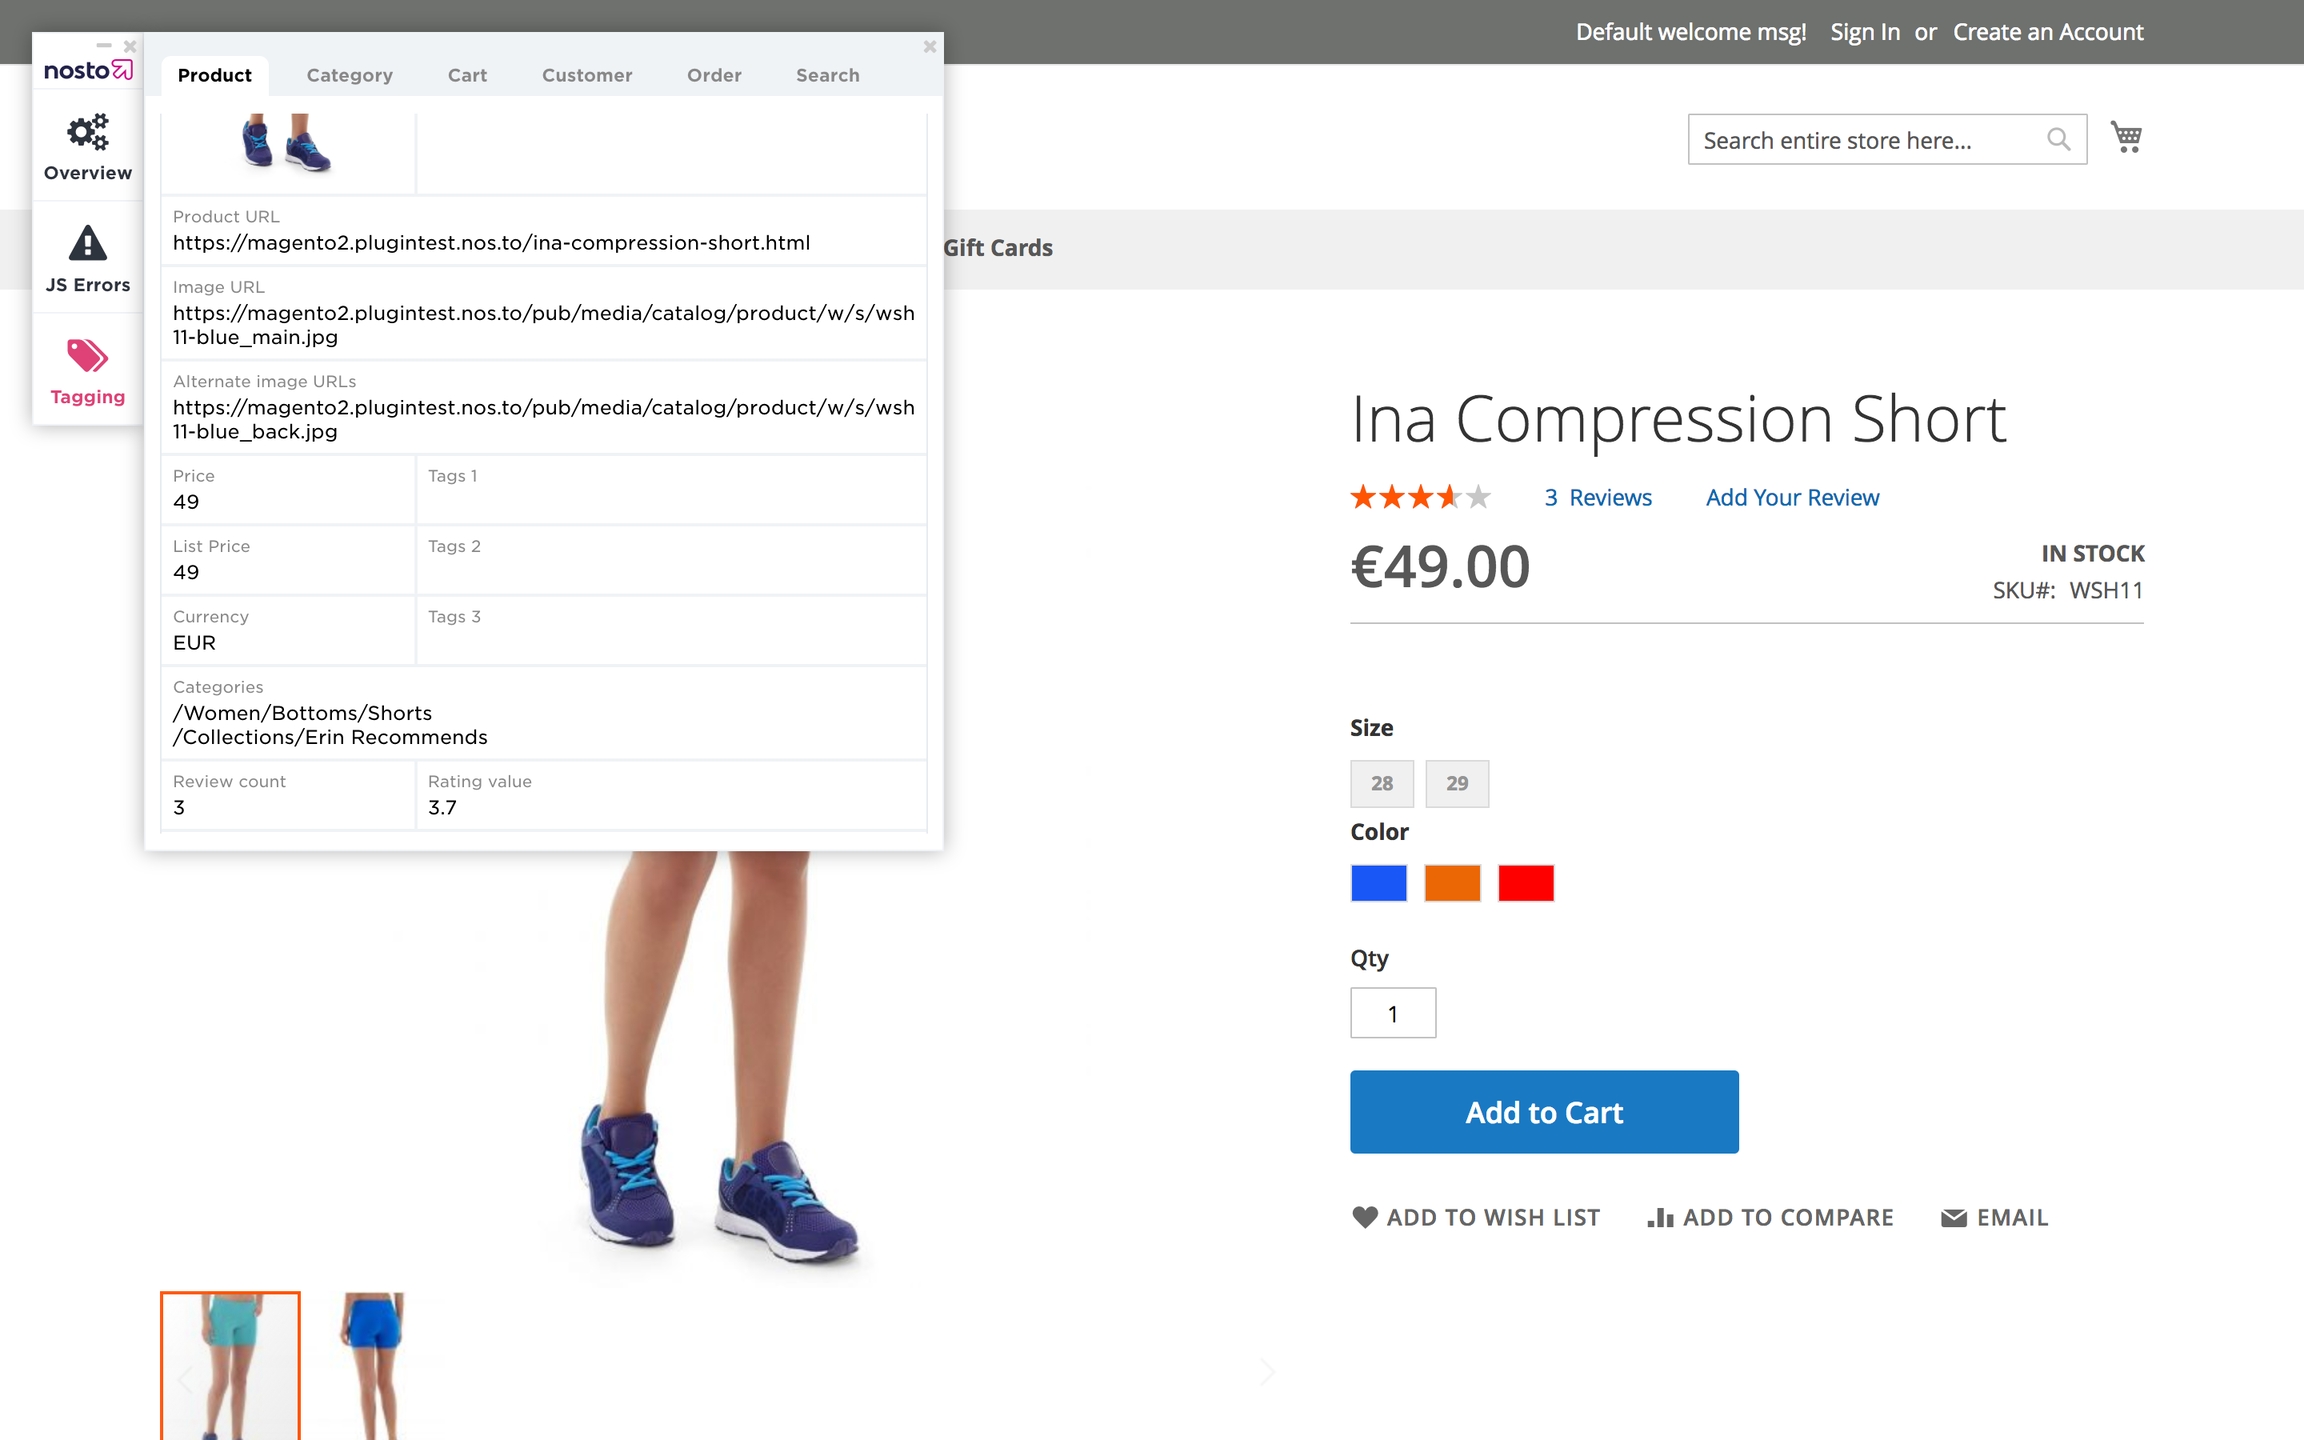Click the Qty input field
This screenshot has height=1440, width=2304.
[x=1392, y=1013]
